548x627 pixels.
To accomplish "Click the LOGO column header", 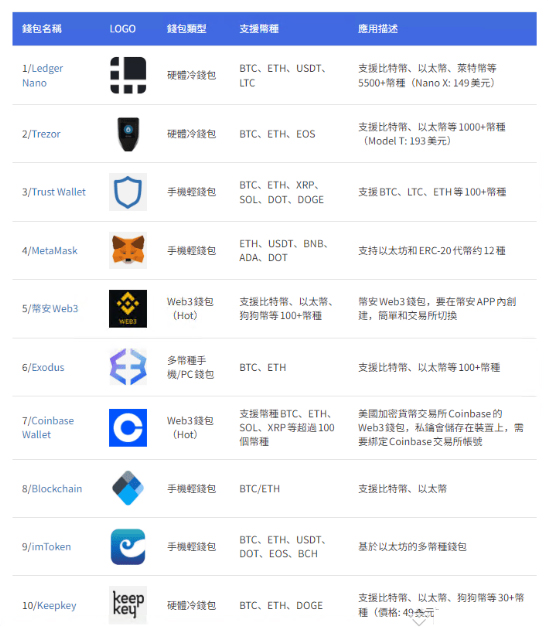I will [122, 29].
